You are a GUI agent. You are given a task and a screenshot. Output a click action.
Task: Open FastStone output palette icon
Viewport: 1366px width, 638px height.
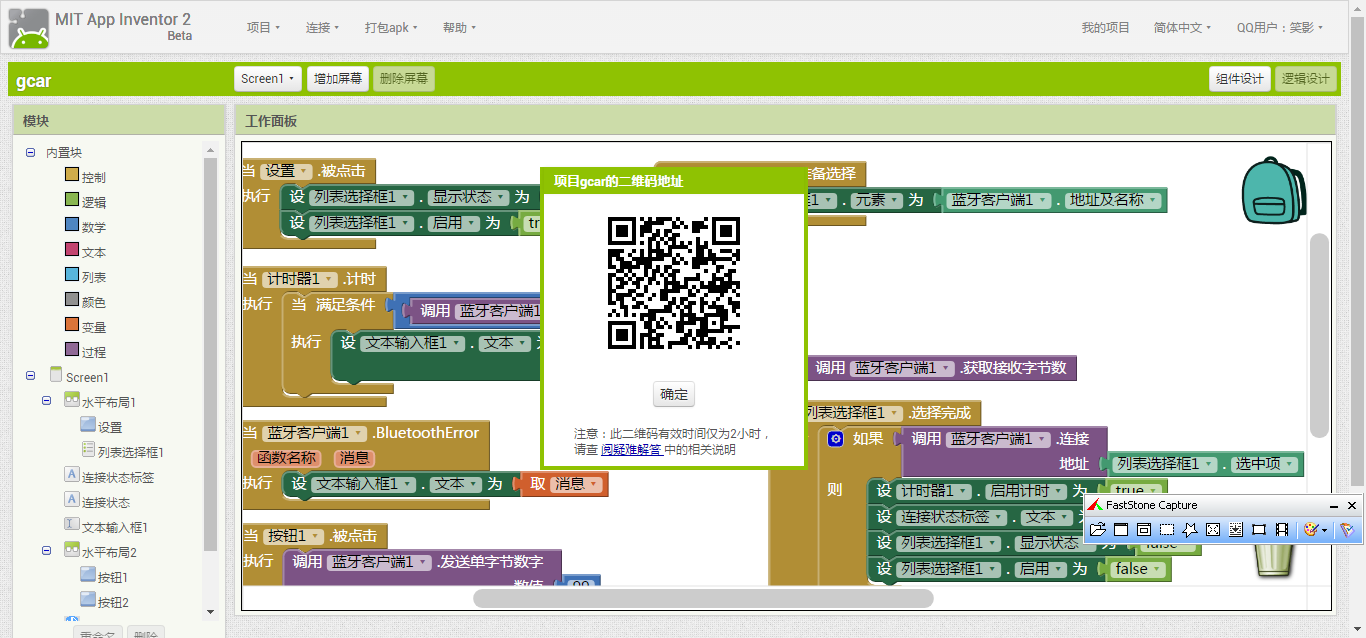pos(1311,530)
